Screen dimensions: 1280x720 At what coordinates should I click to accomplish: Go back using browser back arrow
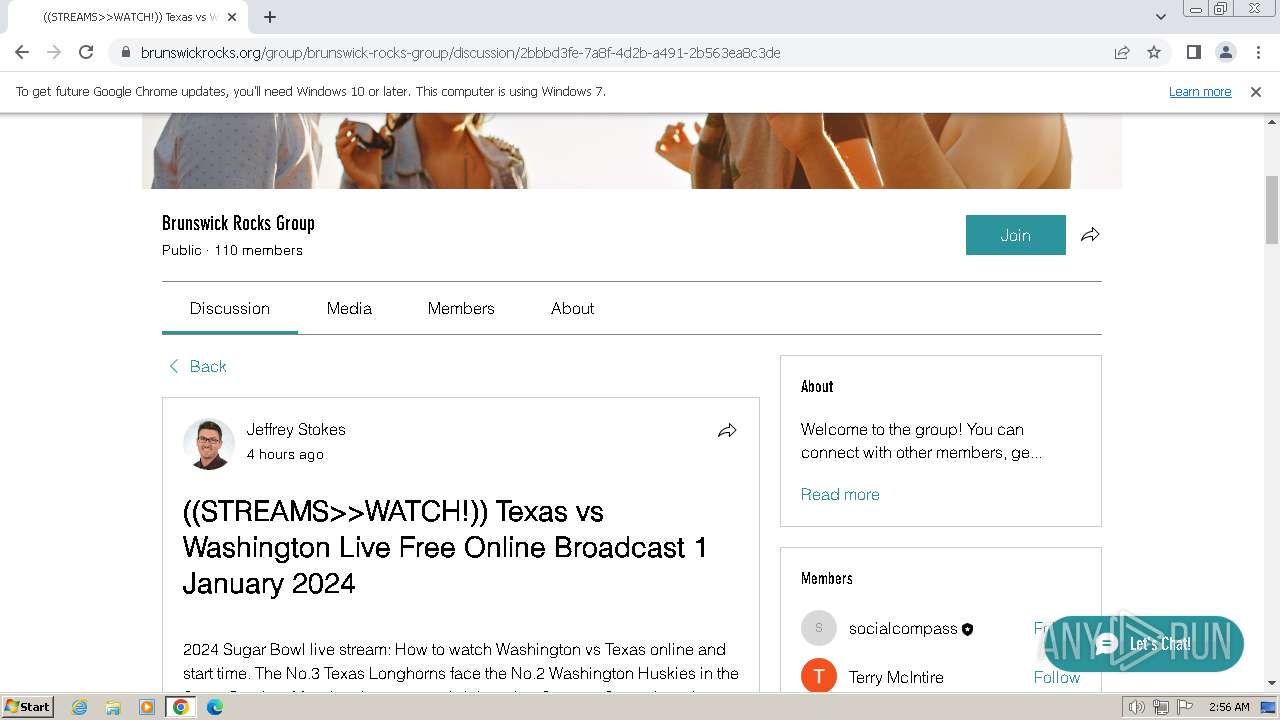22,52
